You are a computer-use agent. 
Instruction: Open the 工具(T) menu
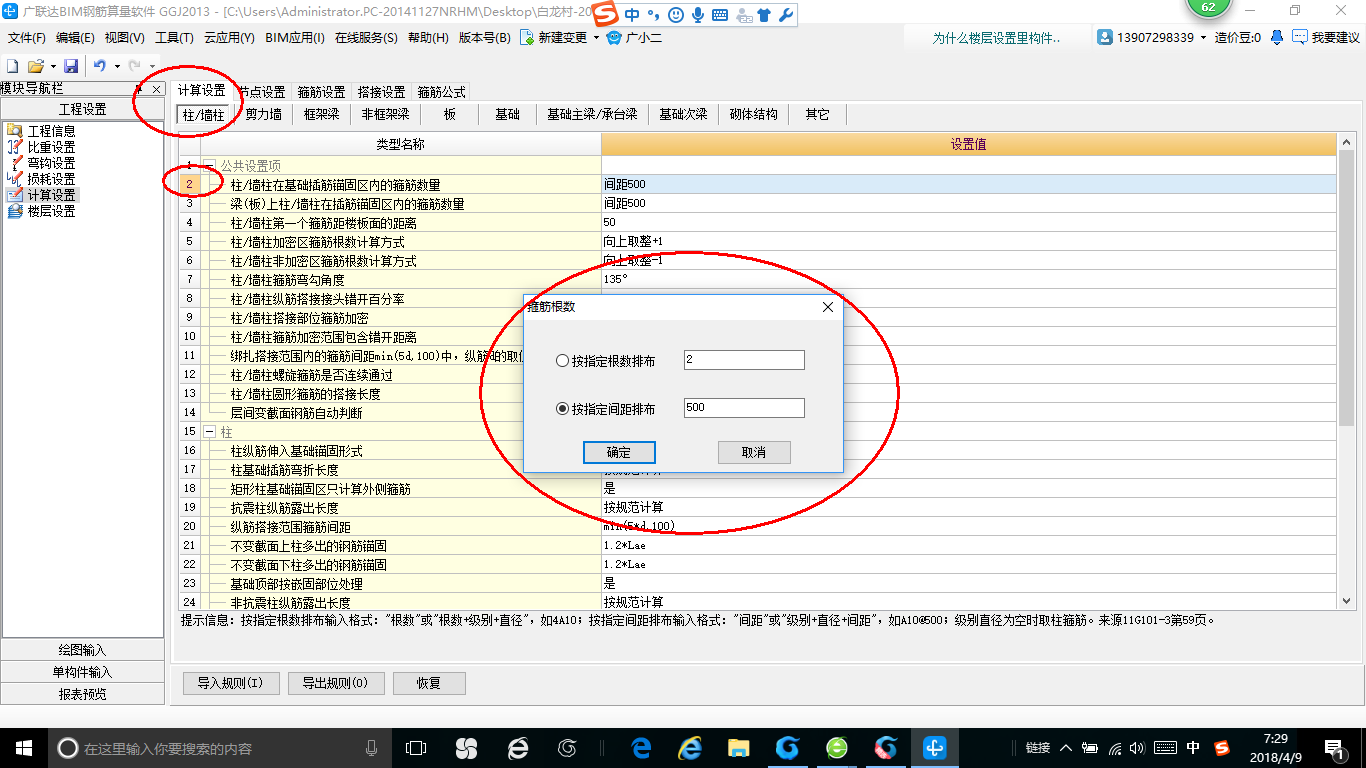[x=174, y=38]
